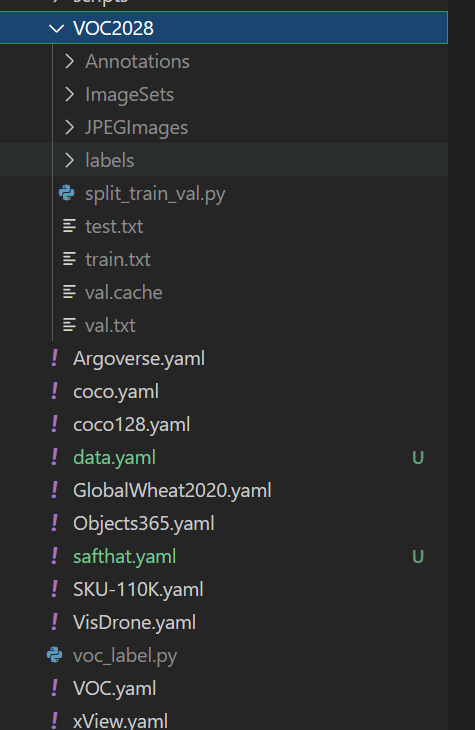Click the YAML icon beside SKU-110K.yaml
Screen dimensions: 475x730
tap(54, 589)
